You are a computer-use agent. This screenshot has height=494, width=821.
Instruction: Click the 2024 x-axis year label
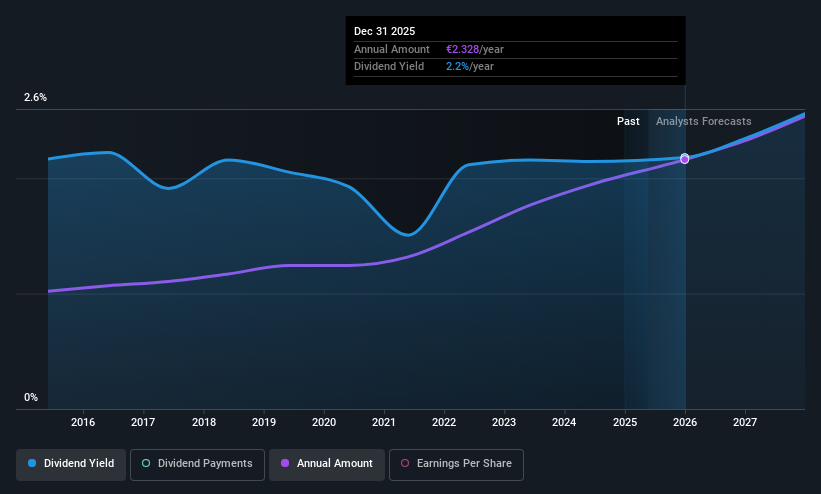coord(564,422)
